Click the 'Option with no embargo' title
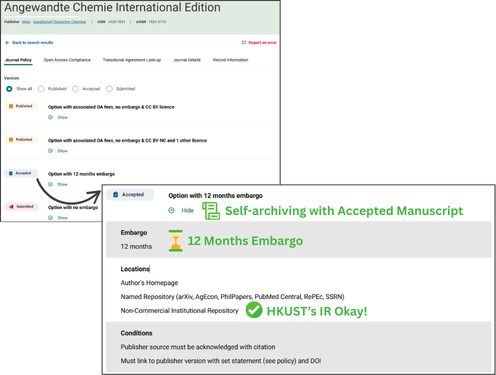Screen dimensions: 496x375 coord(73,207)
